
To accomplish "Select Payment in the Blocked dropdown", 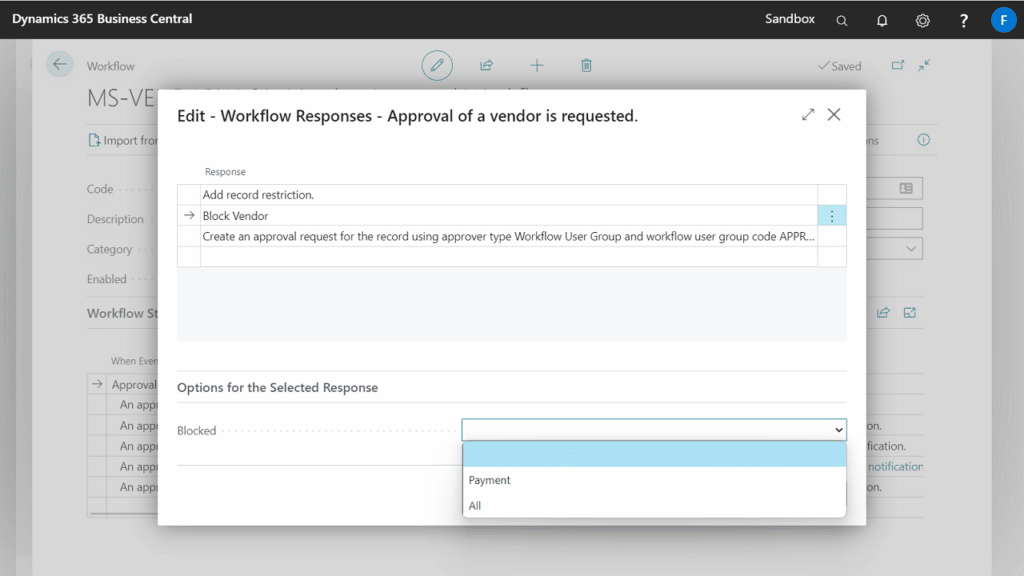I will (x=489, y=480).
